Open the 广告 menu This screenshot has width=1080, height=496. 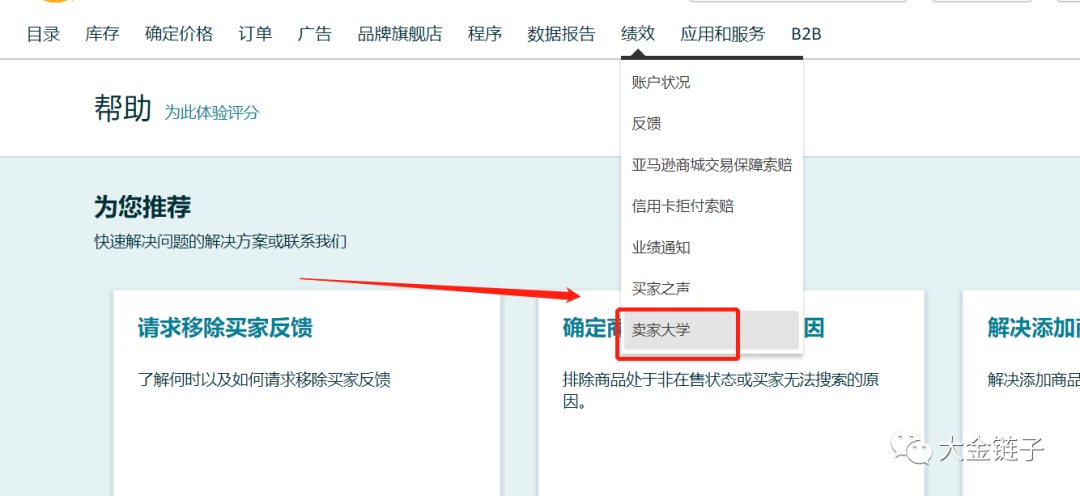click(x=315, y=34)
